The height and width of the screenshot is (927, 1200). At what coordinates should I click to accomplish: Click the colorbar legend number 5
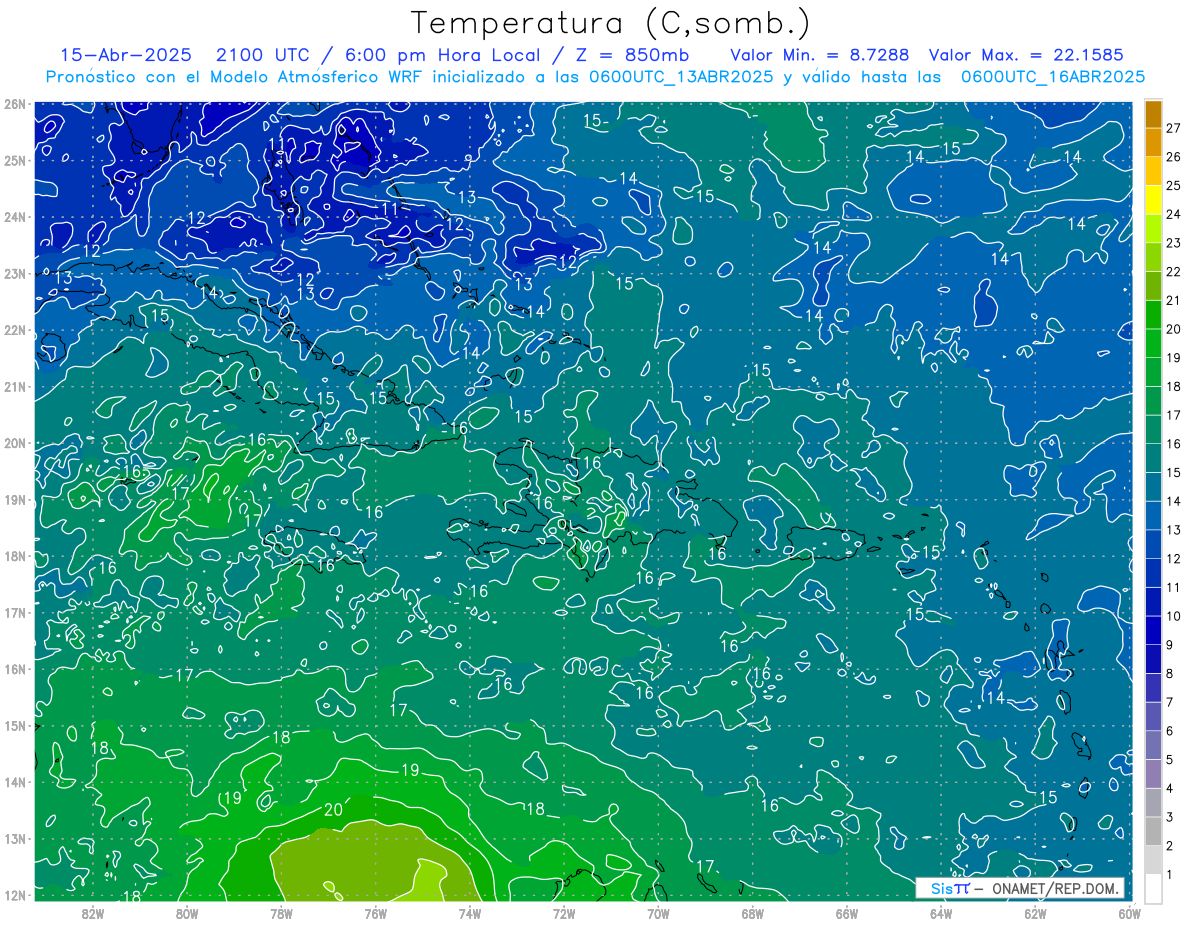1171,760
